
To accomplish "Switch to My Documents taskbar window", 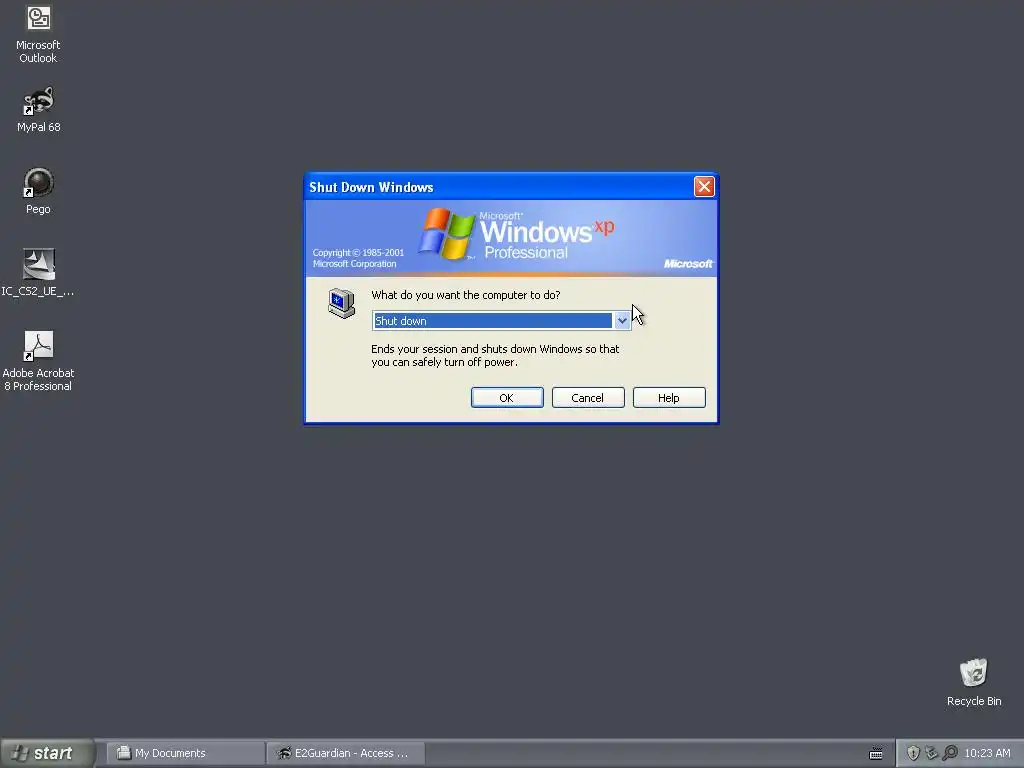I will [x=185, y=753].
